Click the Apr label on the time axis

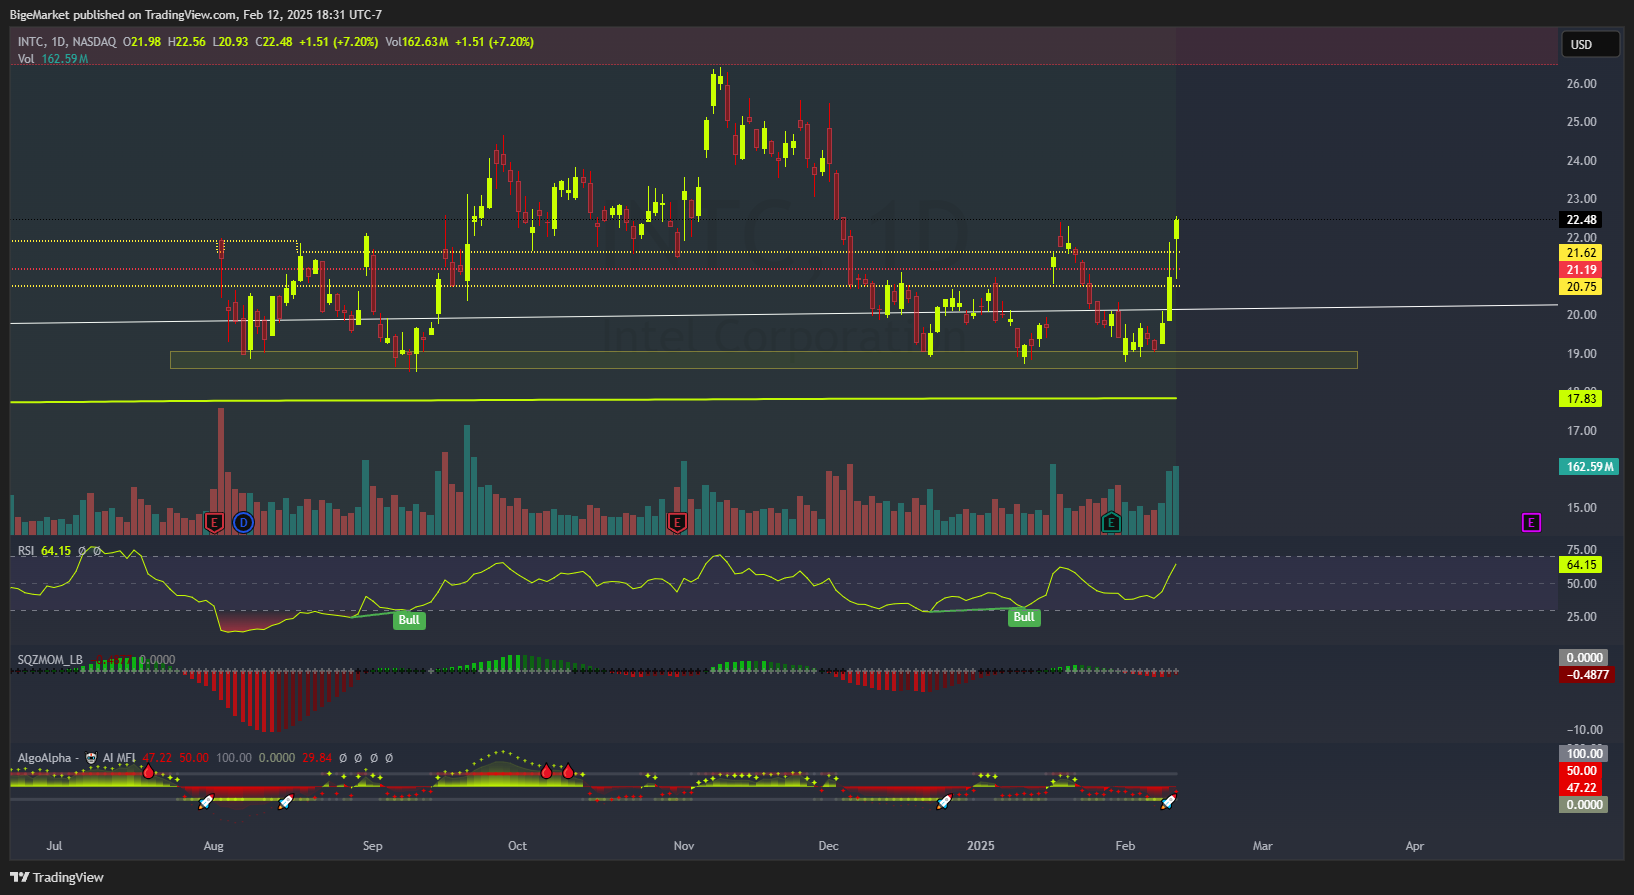click(1415, 846)
